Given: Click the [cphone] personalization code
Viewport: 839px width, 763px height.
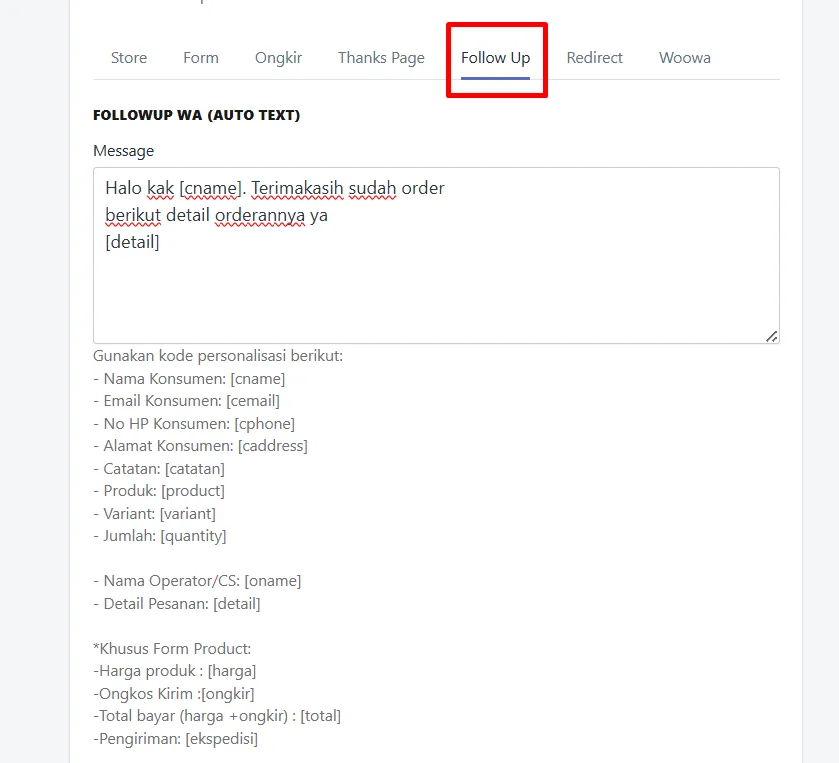Looking at the screenshot, I should coord(265,424).
